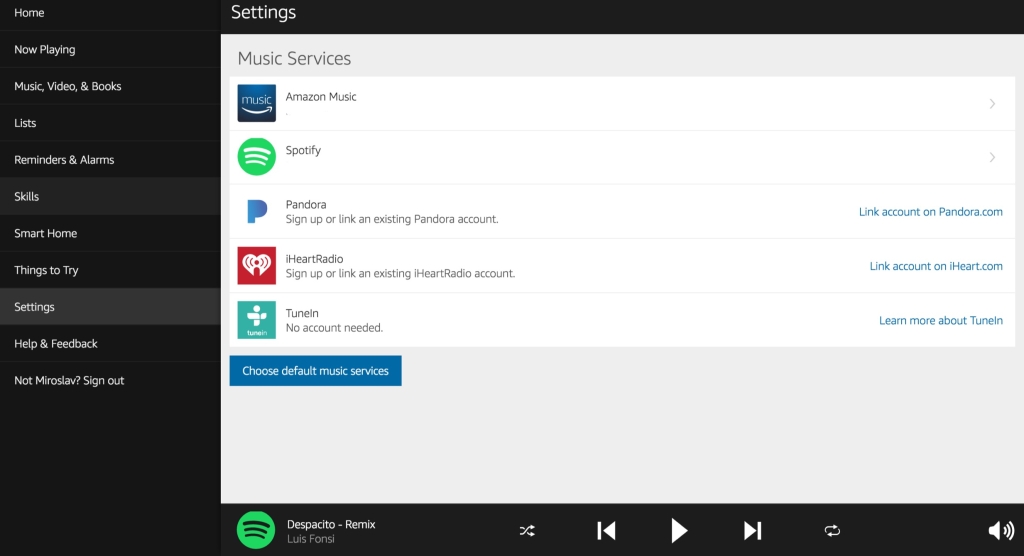Image resolution: width=1024 pixels, height=556 pixels.
Task: Click Choose default music services button
Action: pos(315,371)
